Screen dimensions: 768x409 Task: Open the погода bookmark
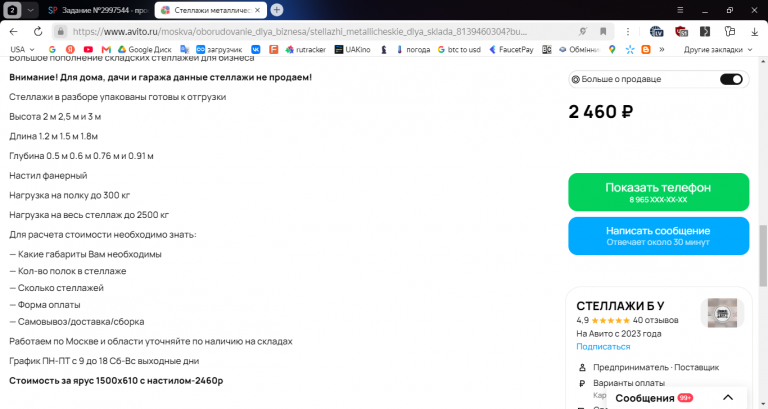coord(413,49)
